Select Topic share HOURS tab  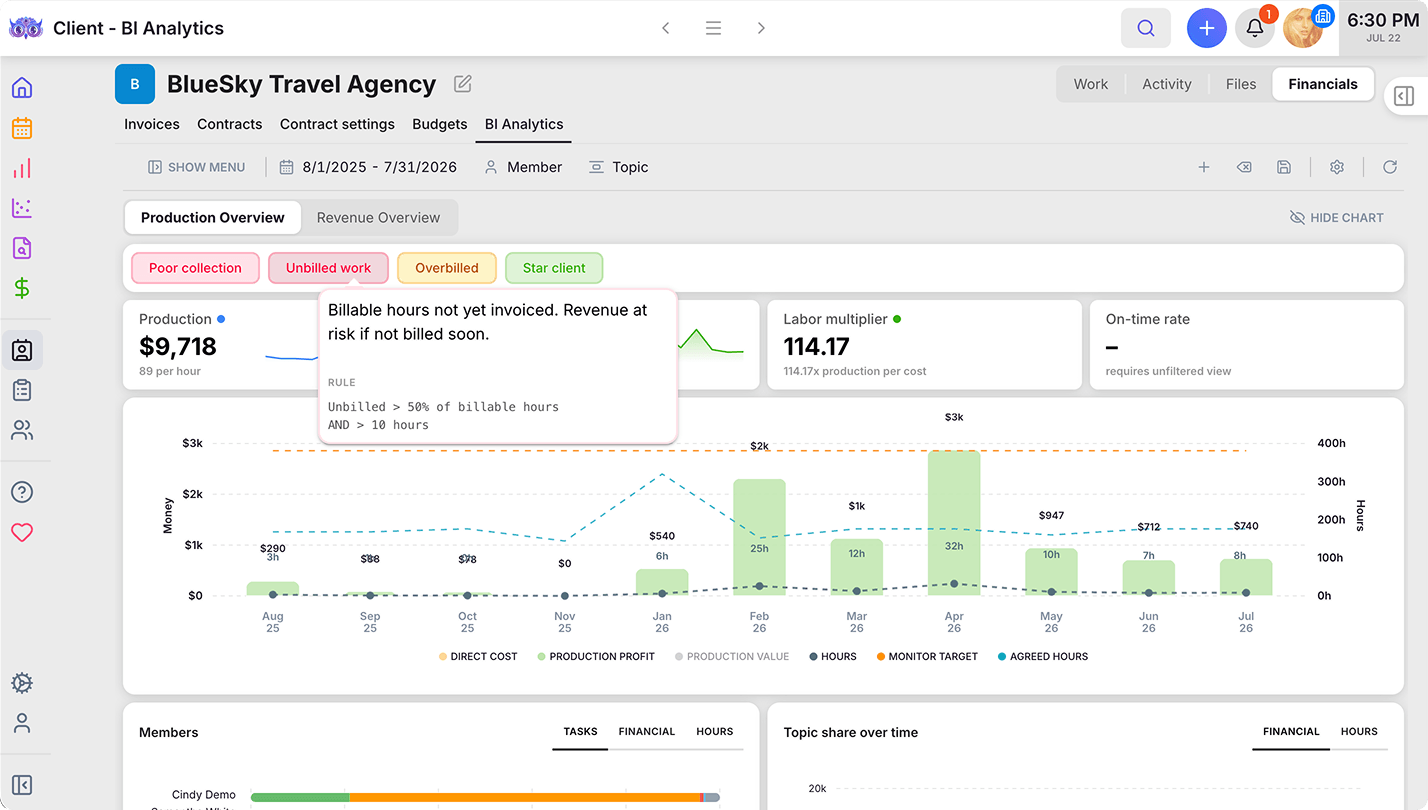(x=1359, y=732)
